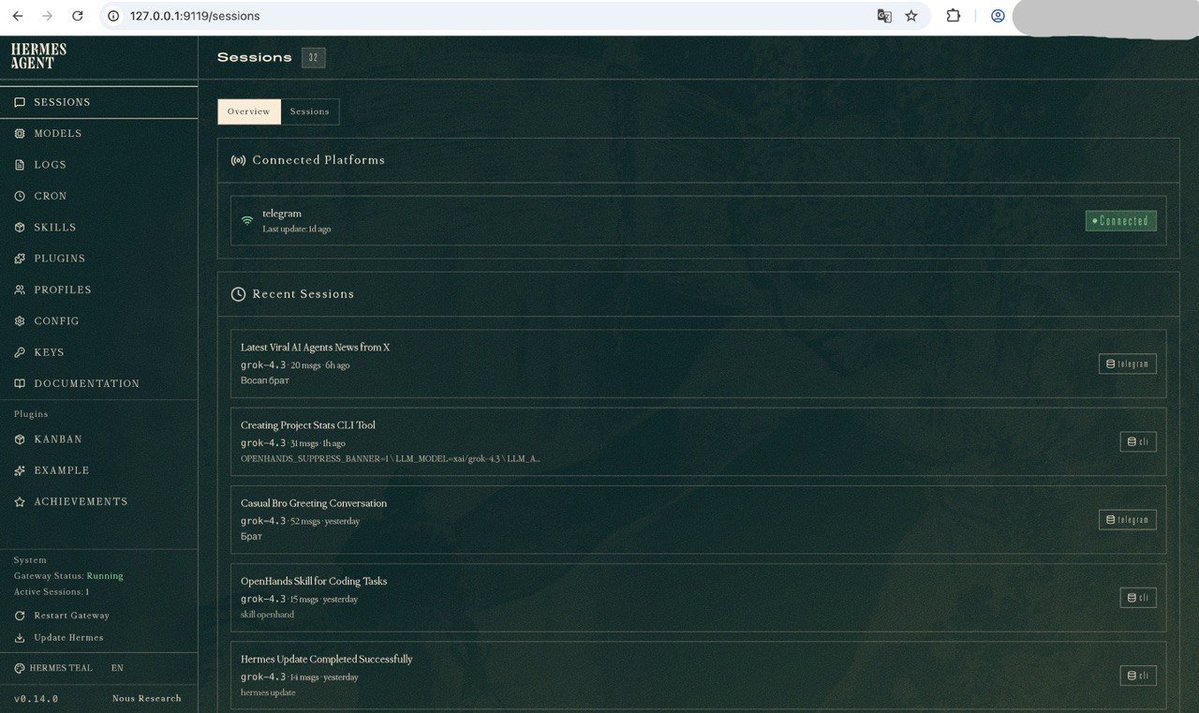Viewport: 1199px width, 713px height.
Task: Click the Logs document icon
Action: pos(20,165)
